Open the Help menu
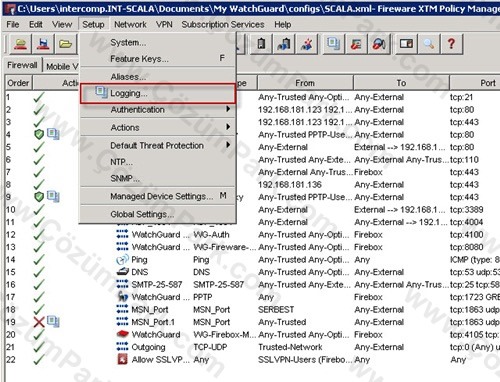This screenshot has width=500, height=382. coord(283,25)
